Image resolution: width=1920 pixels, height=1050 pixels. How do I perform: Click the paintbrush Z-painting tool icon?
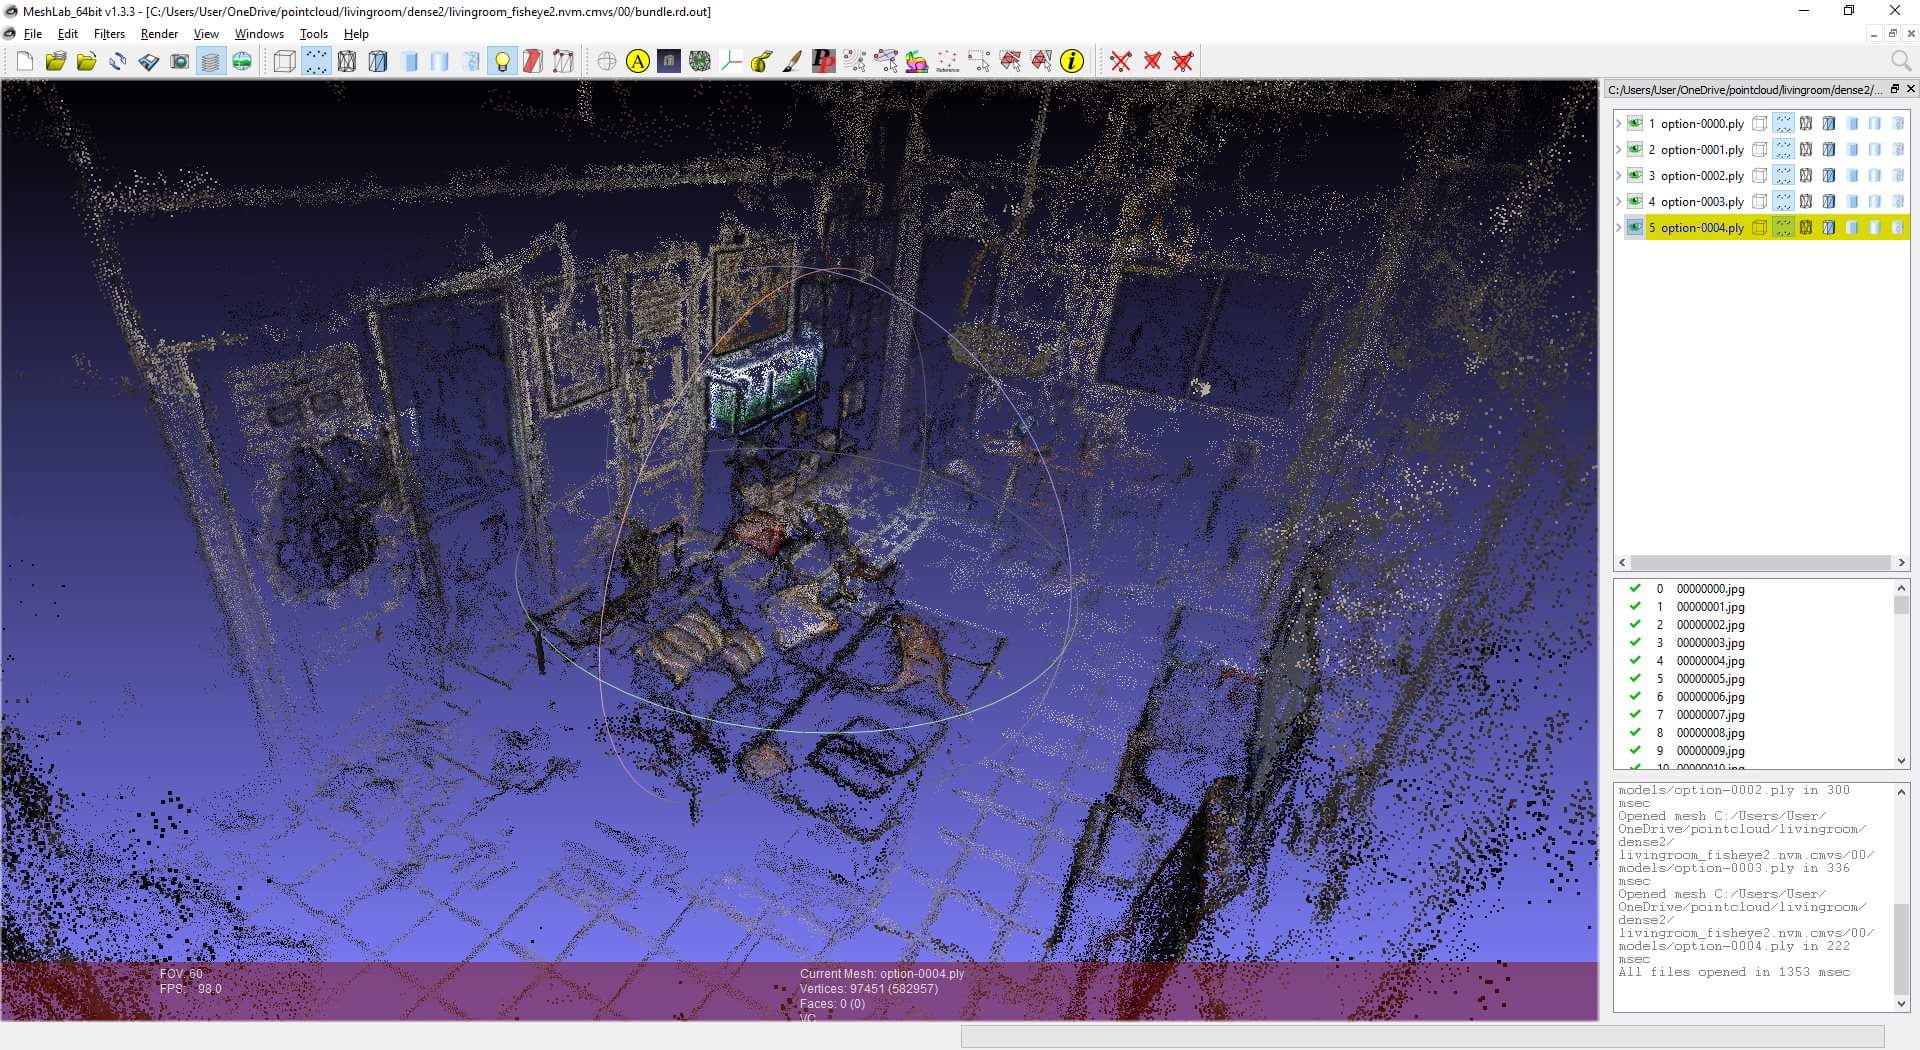coord(792,62)
